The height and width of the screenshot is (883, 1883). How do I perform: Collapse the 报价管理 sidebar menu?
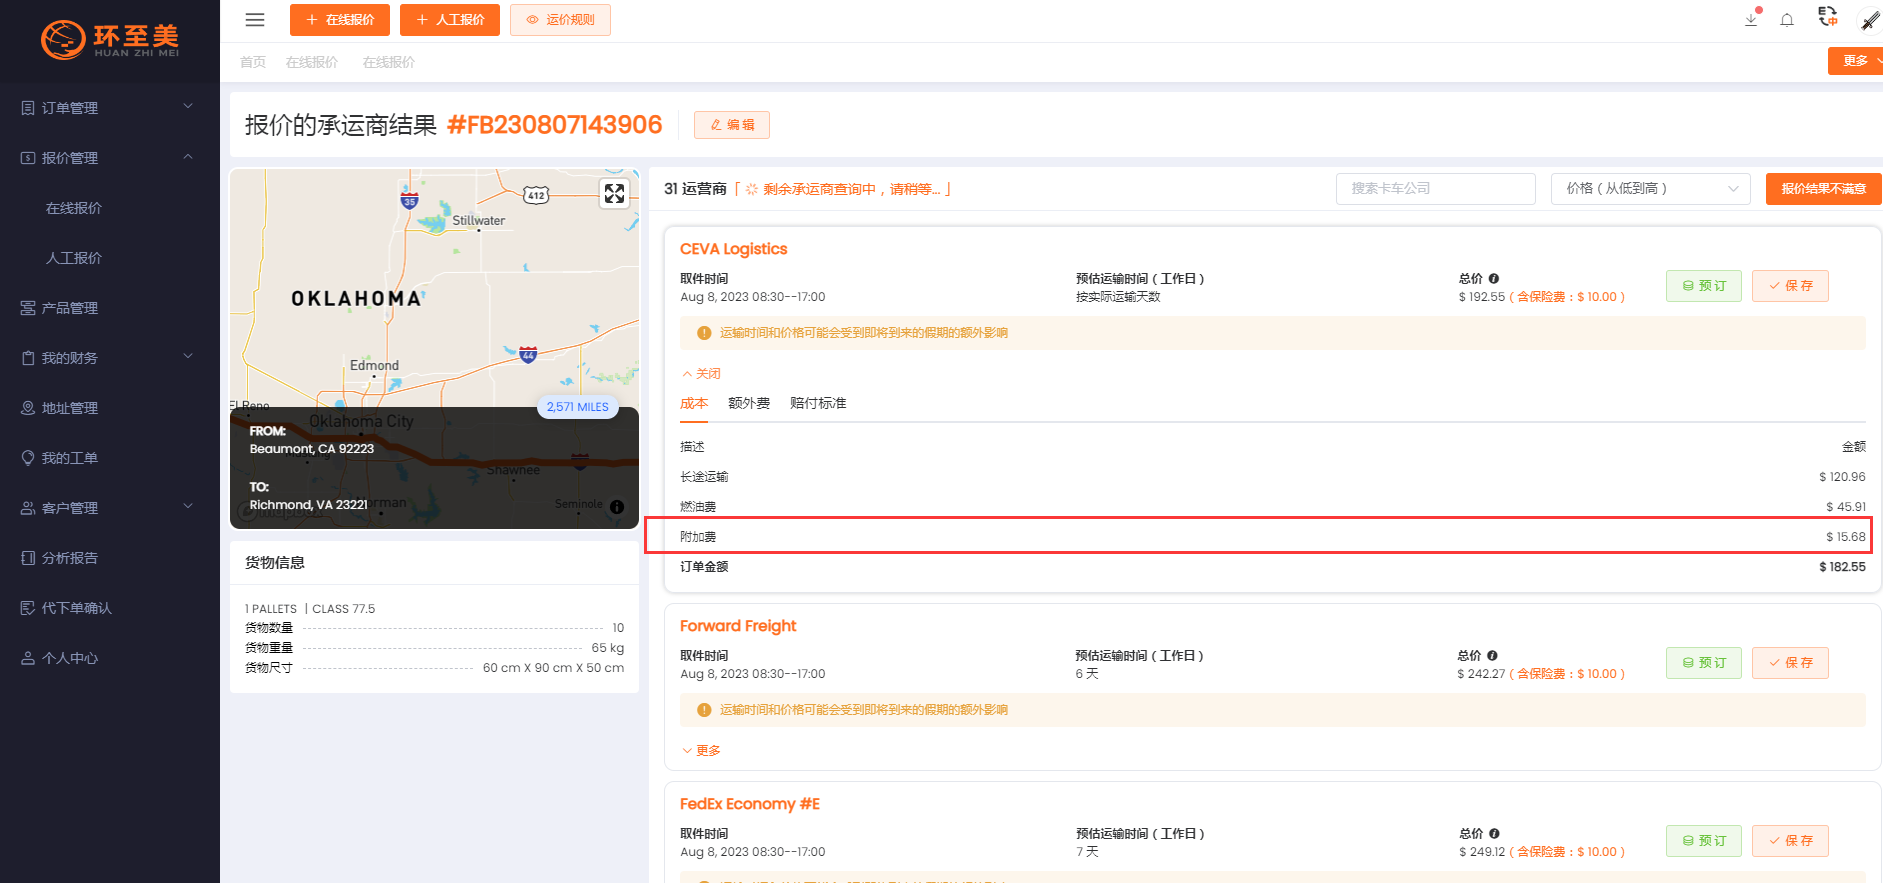pos(109,158)
